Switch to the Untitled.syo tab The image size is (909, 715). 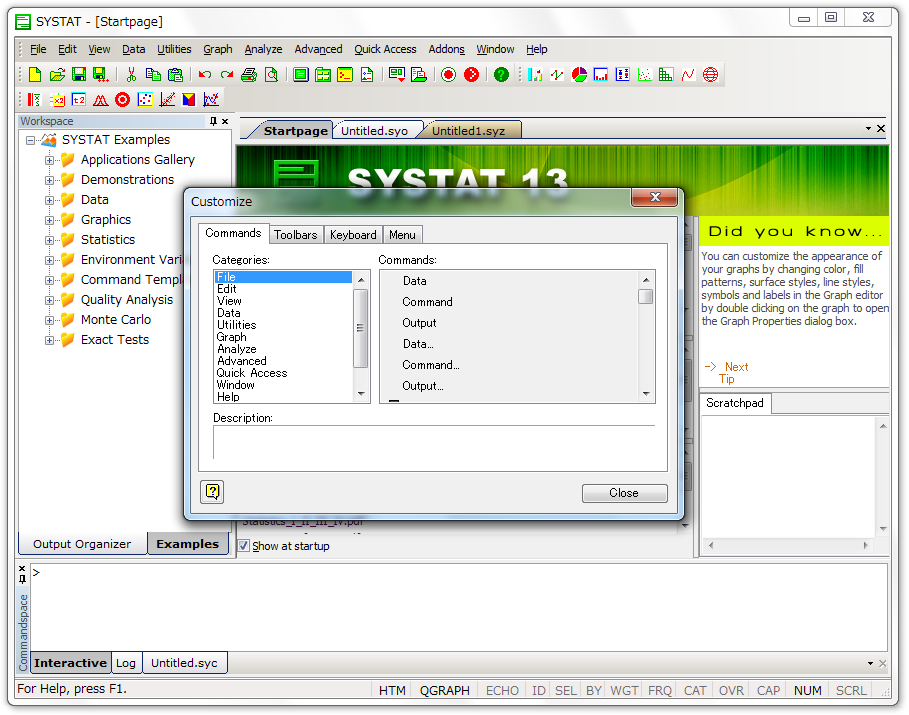(374, 131)
